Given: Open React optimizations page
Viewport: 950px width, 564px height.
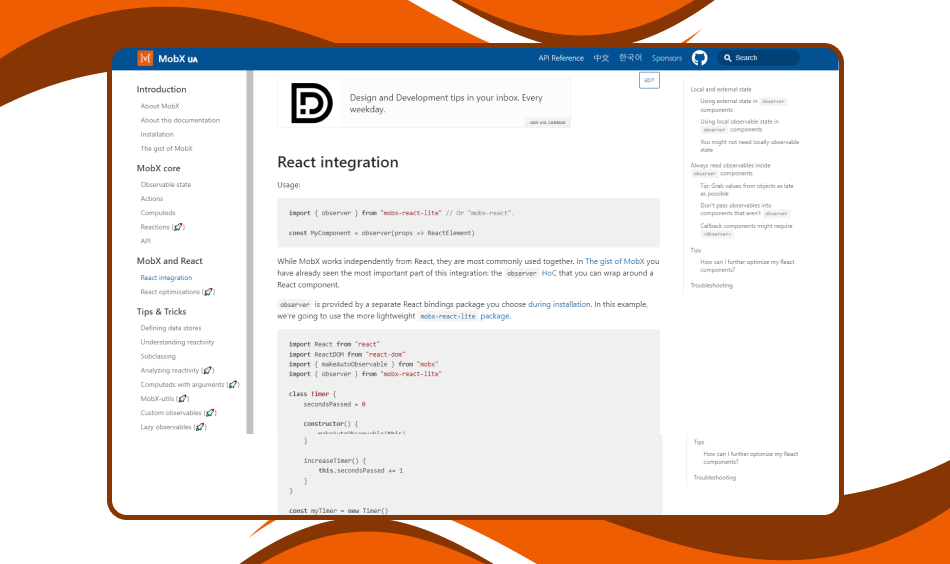Looking at the screenshot, I should tap(178, 292).
